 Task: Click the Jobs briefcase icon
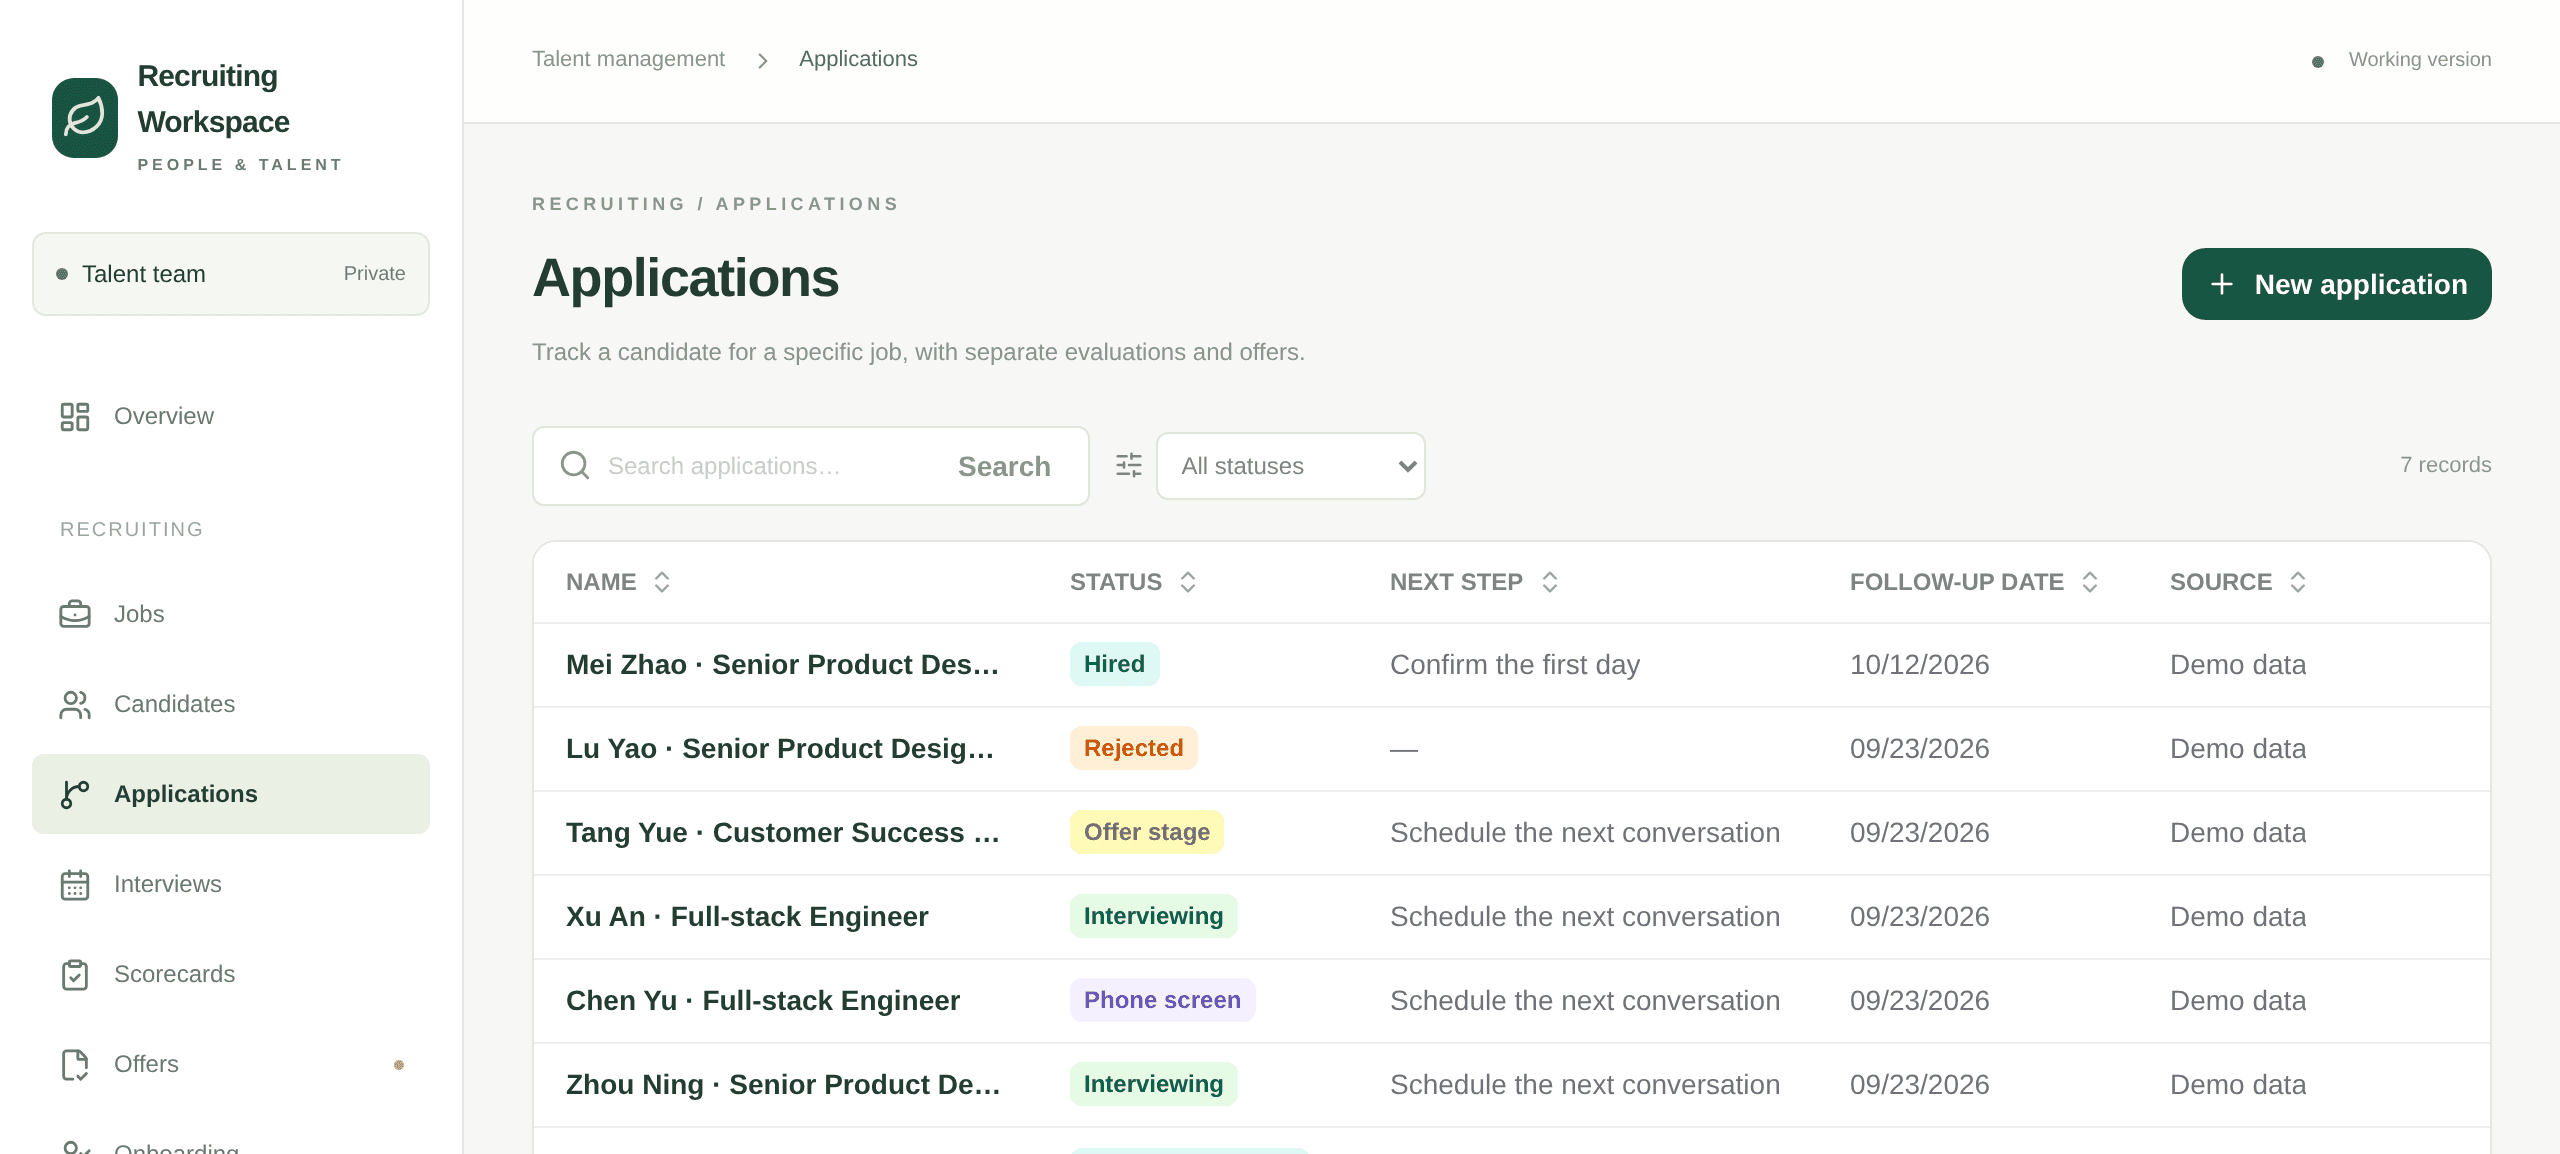coord(75,614)
